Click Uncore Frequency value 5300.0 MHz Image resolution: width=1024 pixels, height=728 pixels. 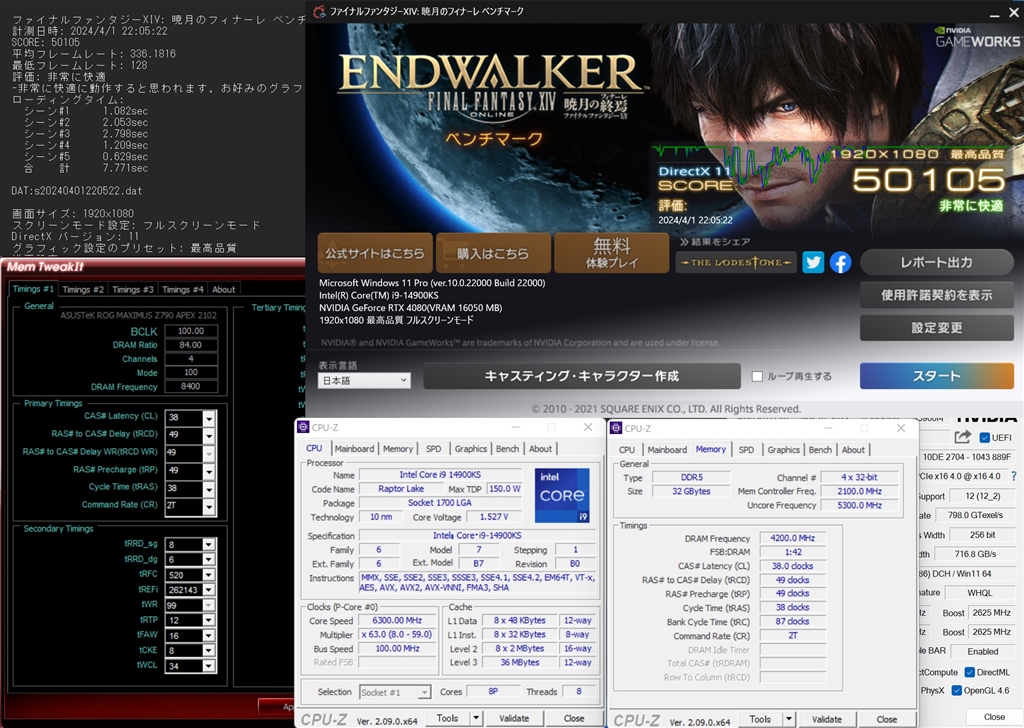[x=859, y=505]
